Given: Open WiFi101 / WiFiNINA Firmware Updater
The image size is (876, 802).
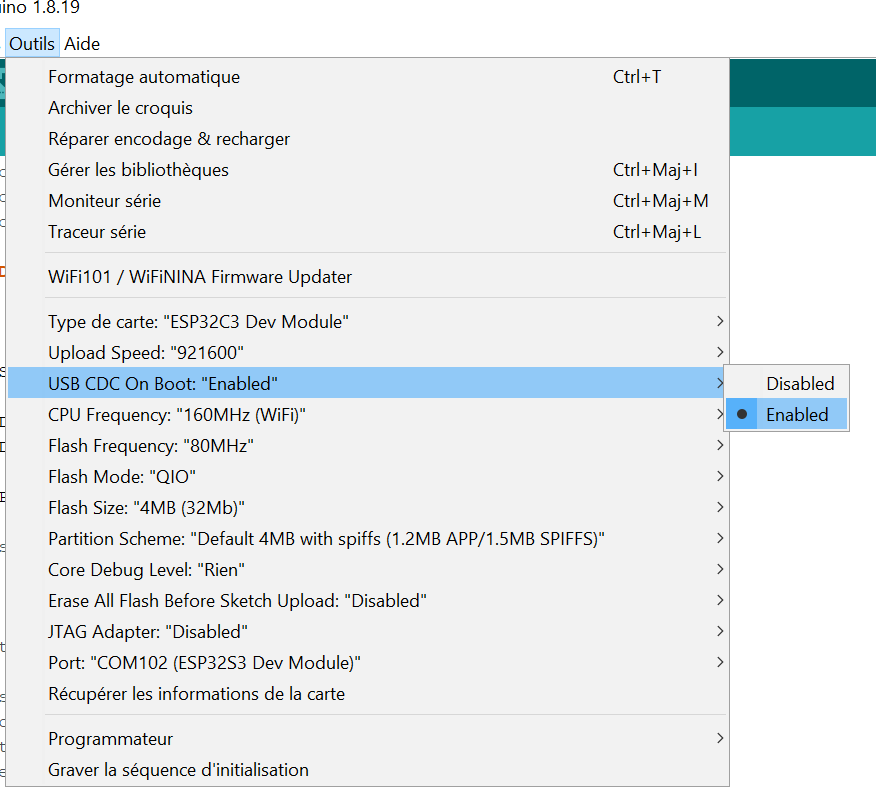Looking at the screenshot, I should (368, 277).
